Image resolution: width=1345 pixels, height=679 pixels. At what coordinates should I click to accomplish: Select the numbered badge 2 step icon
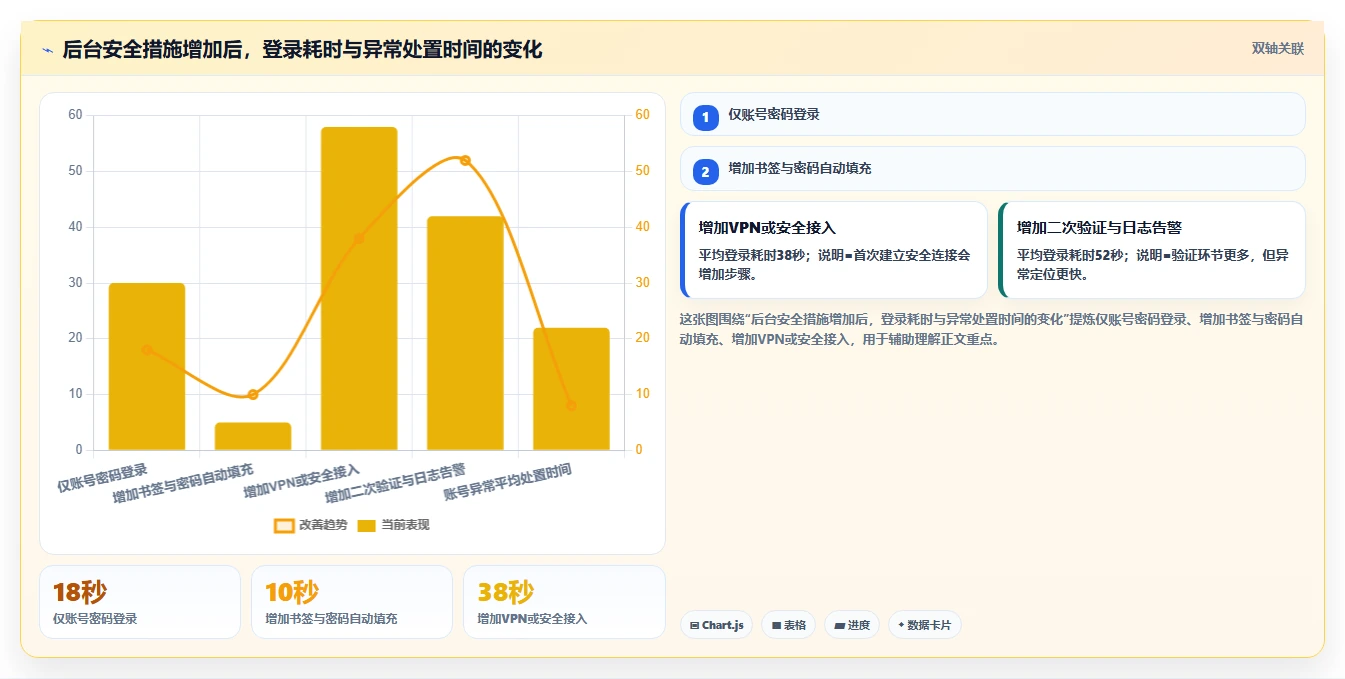(705, 172)
